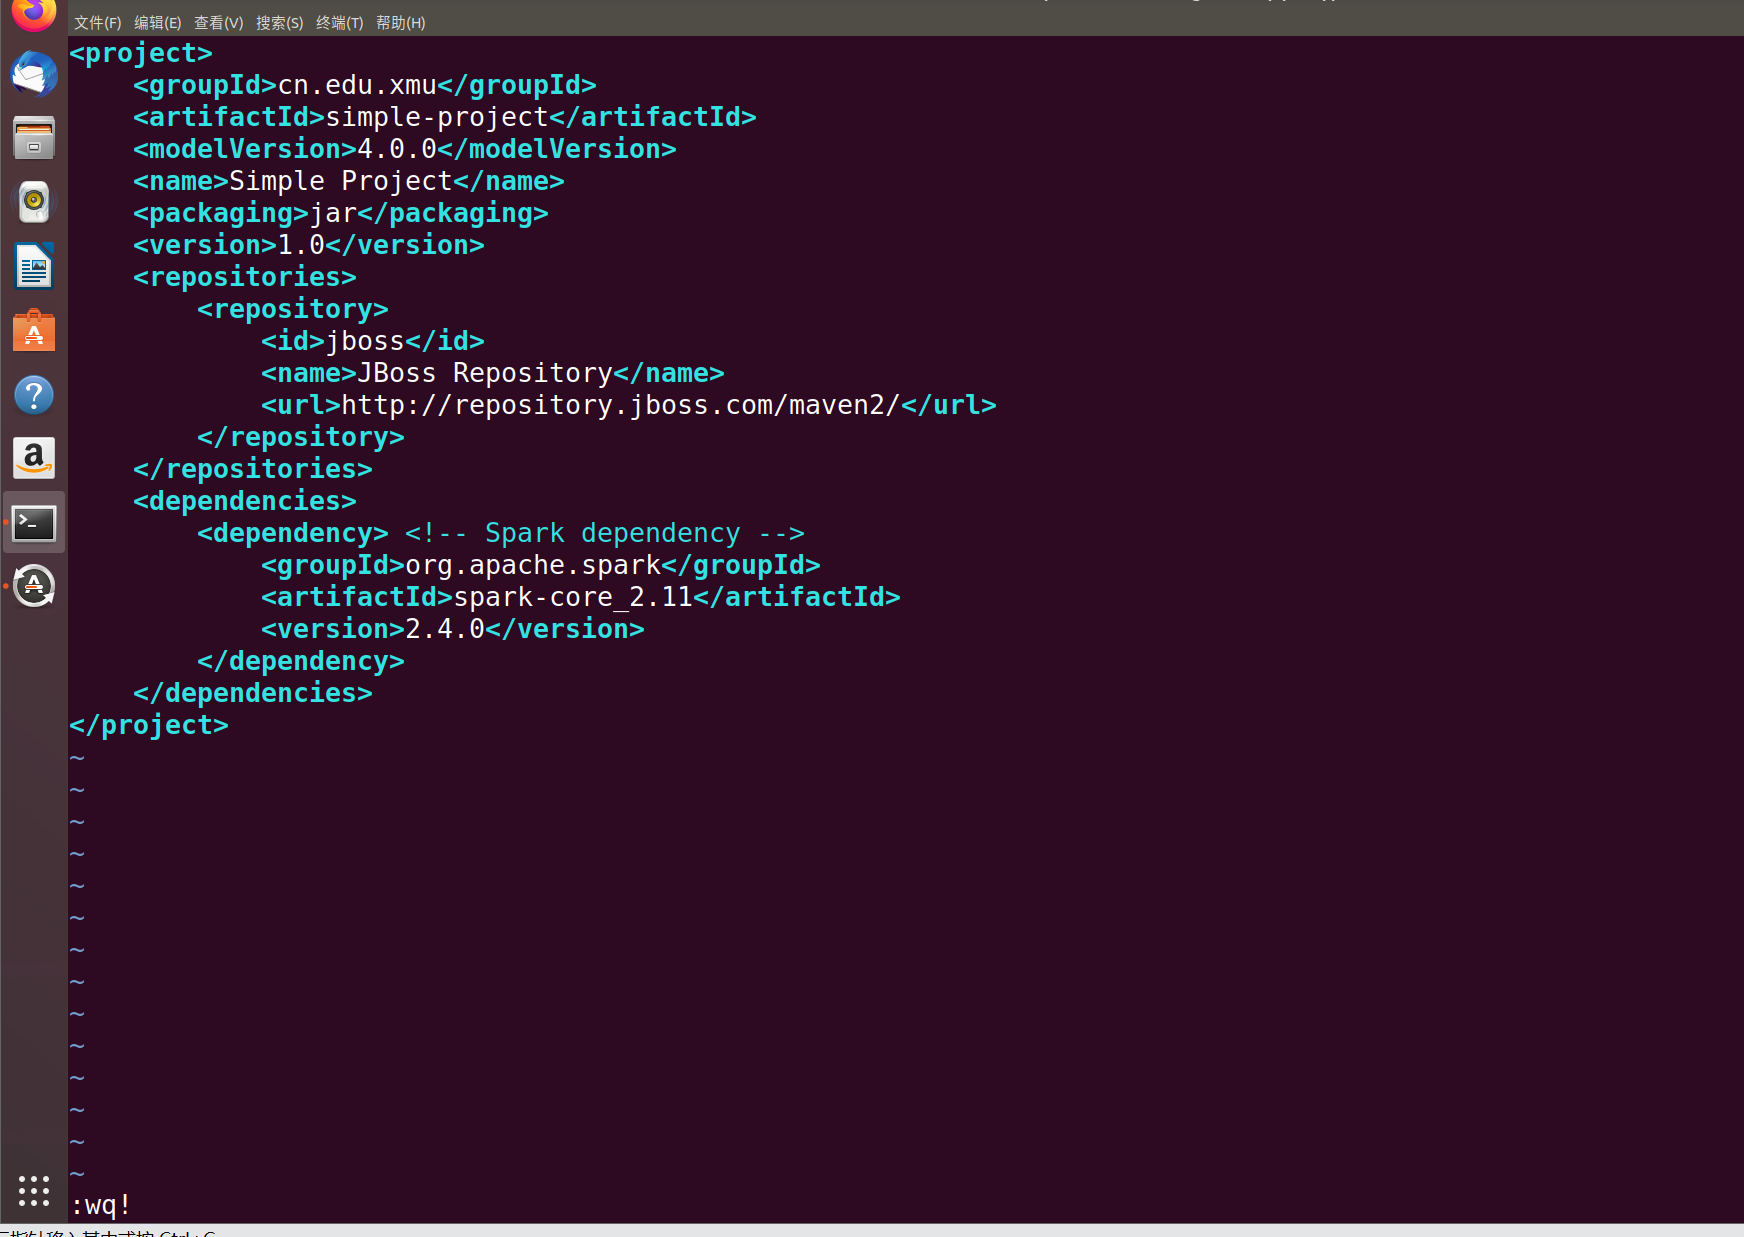Open the Amazon dock icon

pyautogui.click(x=34, y=458)
